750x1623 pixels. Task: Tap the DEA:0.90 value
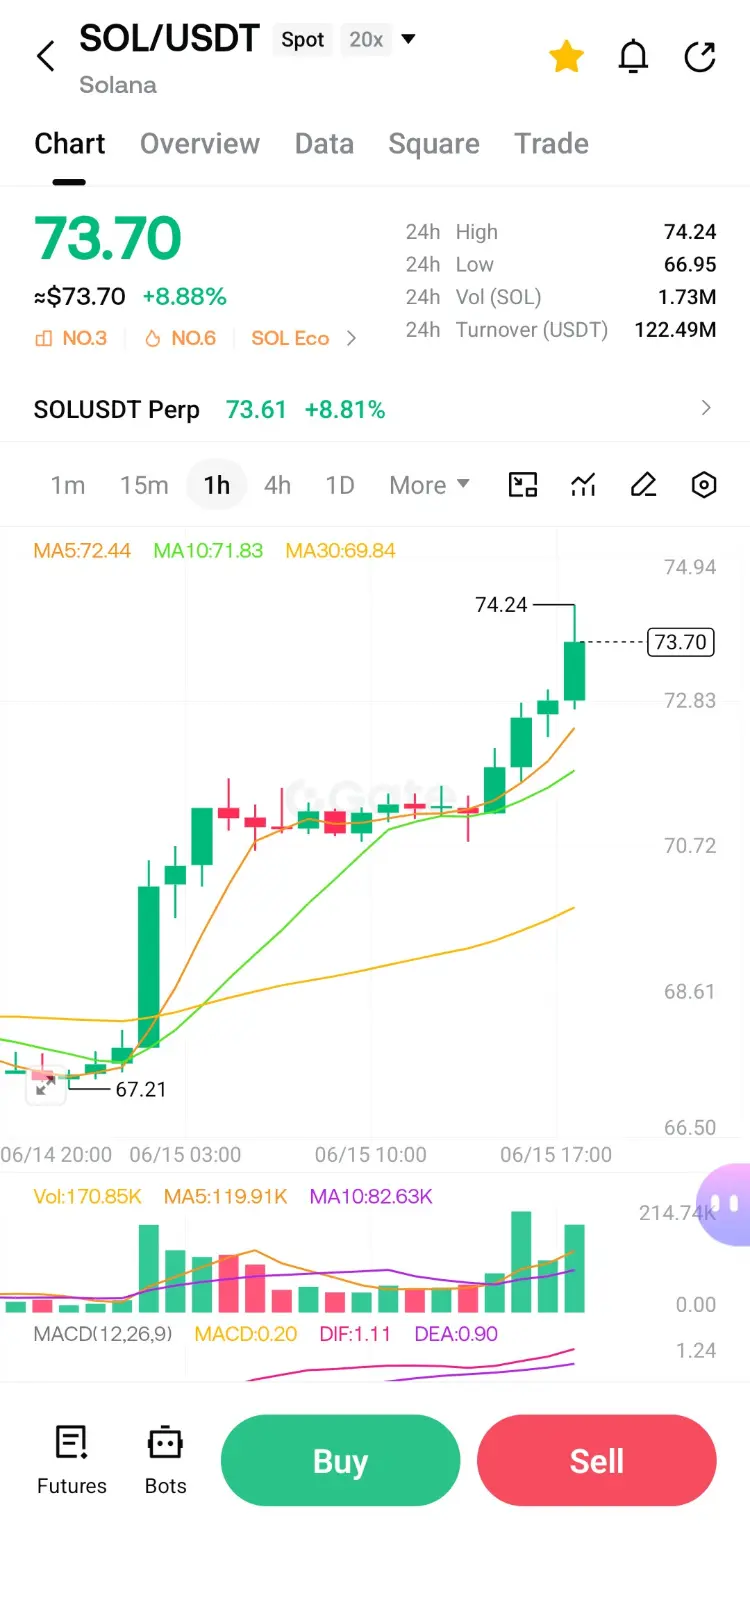(x=456, y=1334)
